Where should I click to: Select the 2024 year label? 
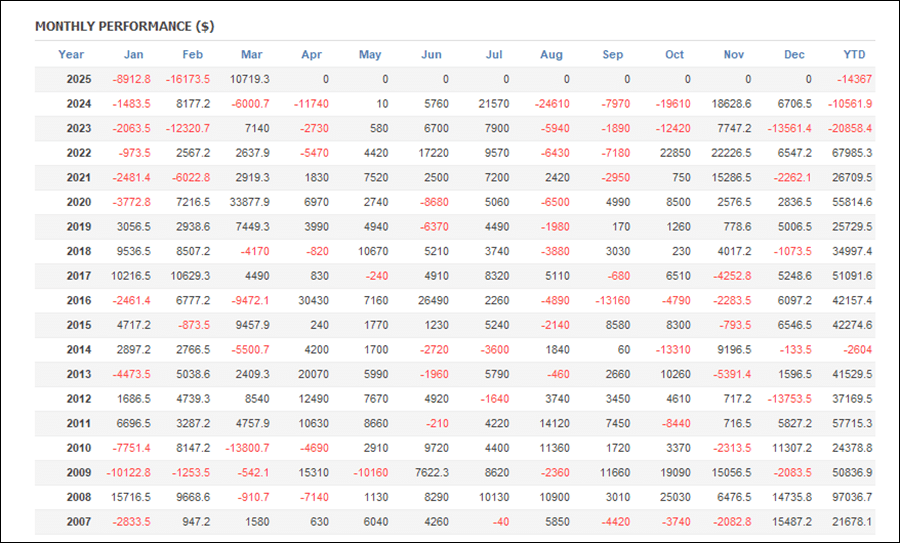(79, 104)
